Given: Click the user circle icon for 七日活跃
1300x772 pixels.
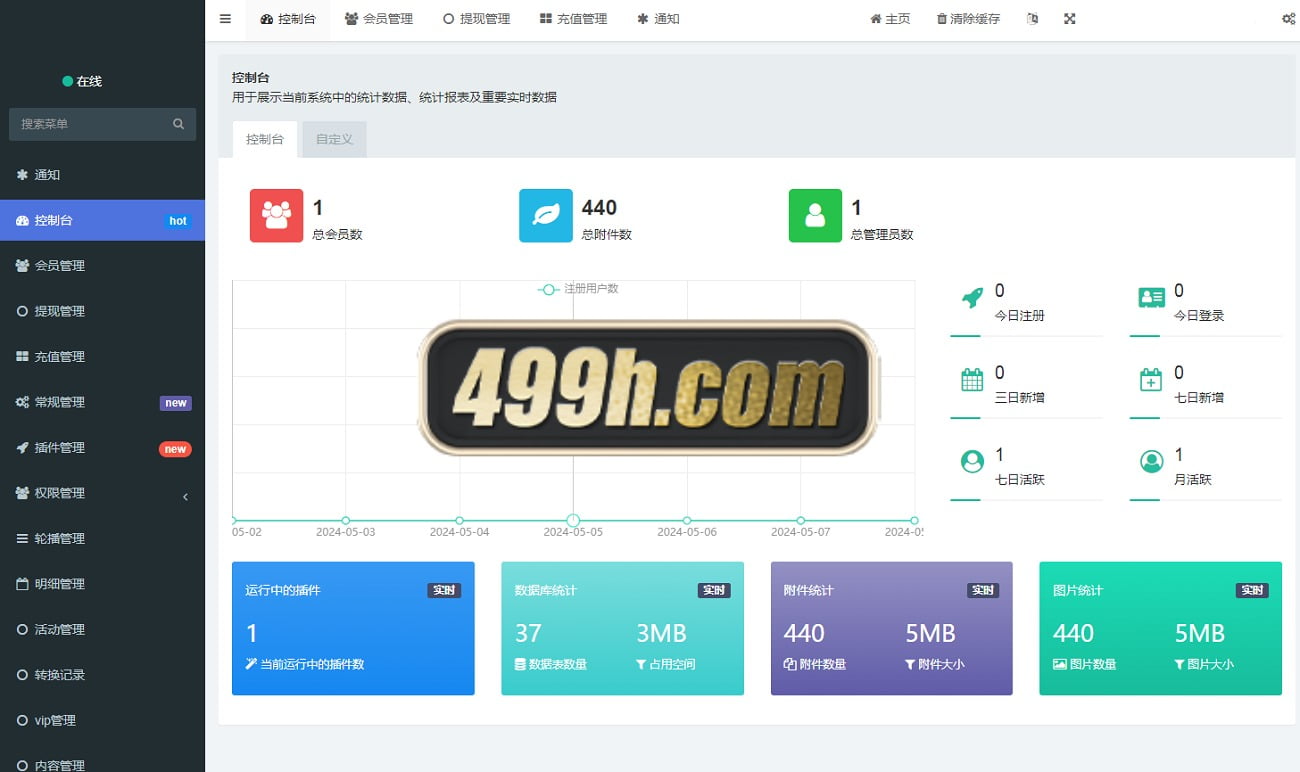Looking at the screenshot, I should tap(972, 462).
